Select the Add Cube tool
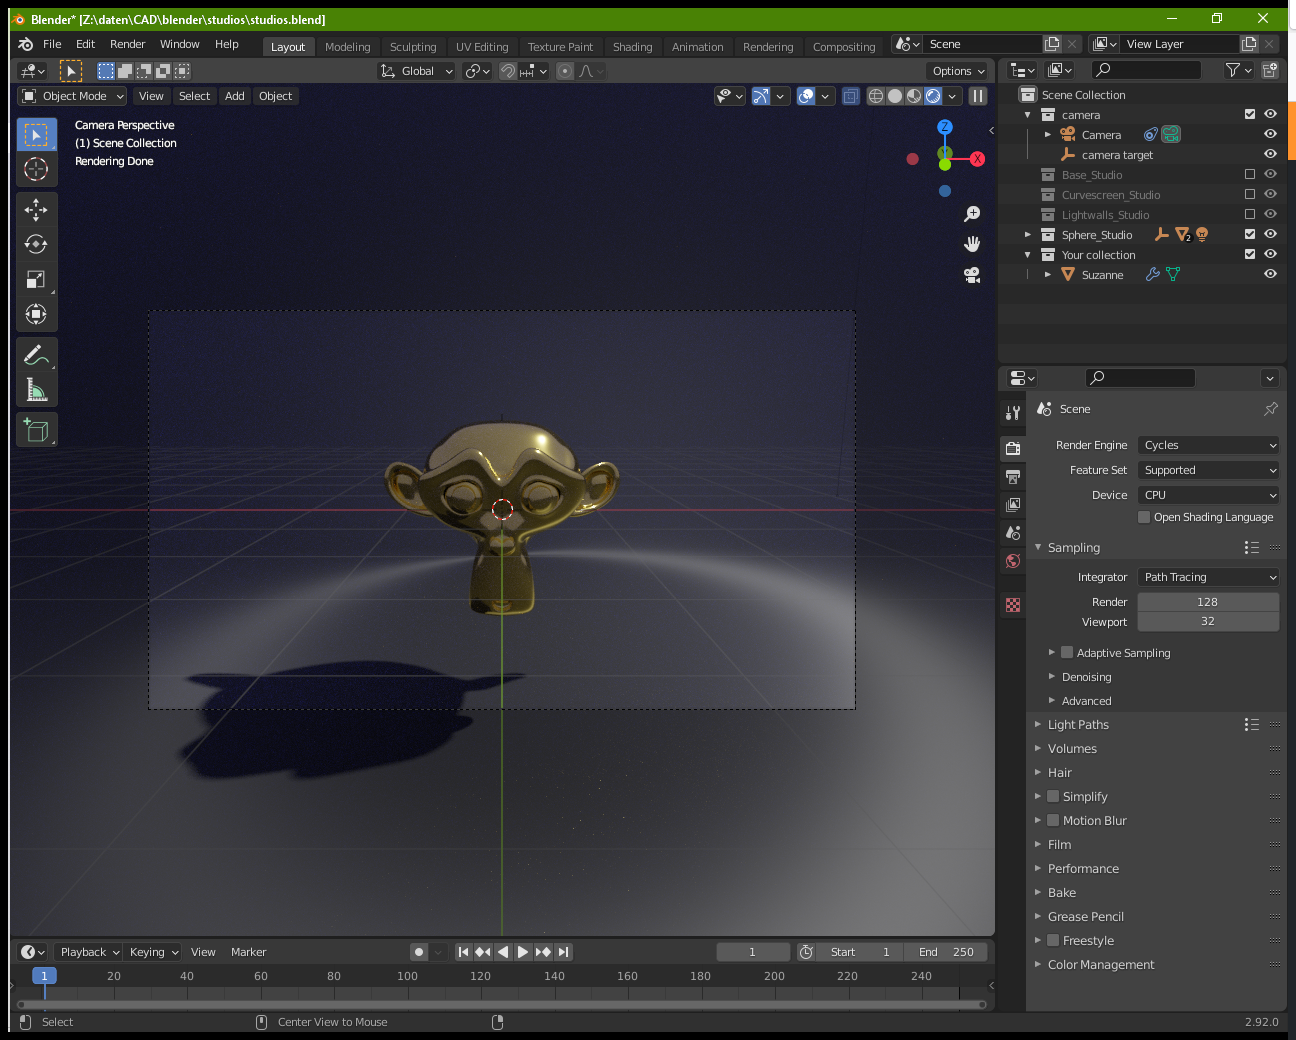 (36, 430)
